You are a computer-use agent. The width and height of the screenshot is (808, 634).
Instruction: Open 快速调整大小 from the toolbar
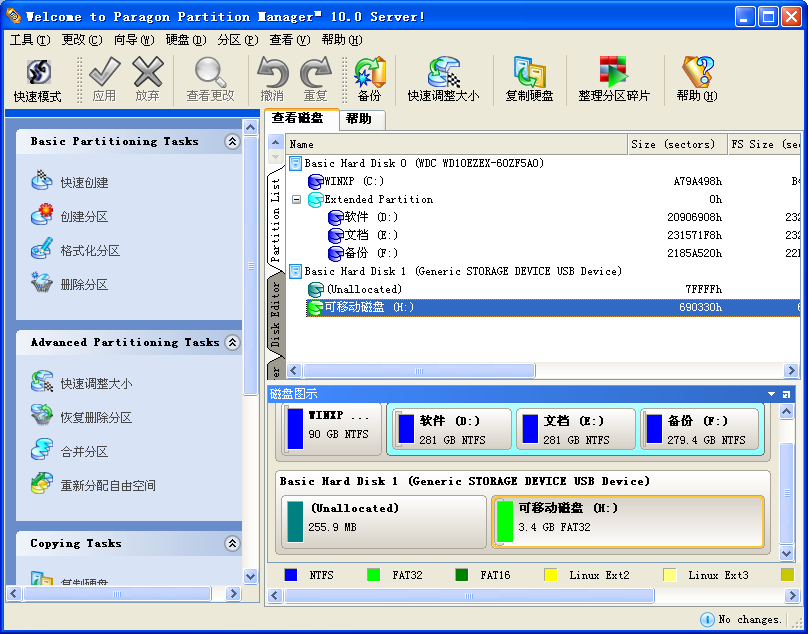443,80
